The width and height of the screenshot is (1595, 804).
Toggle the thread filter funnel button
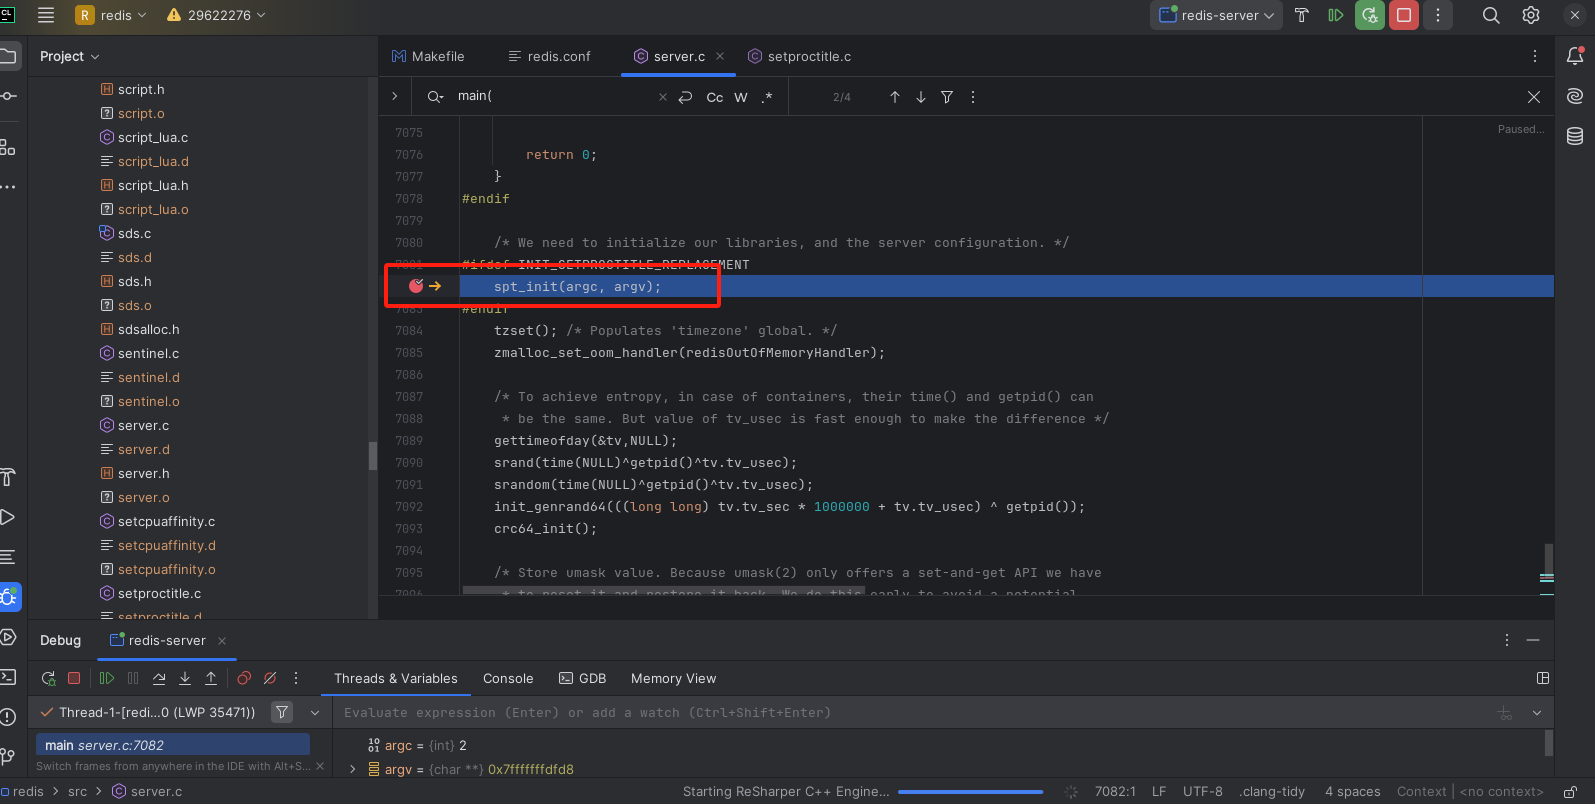282,712
